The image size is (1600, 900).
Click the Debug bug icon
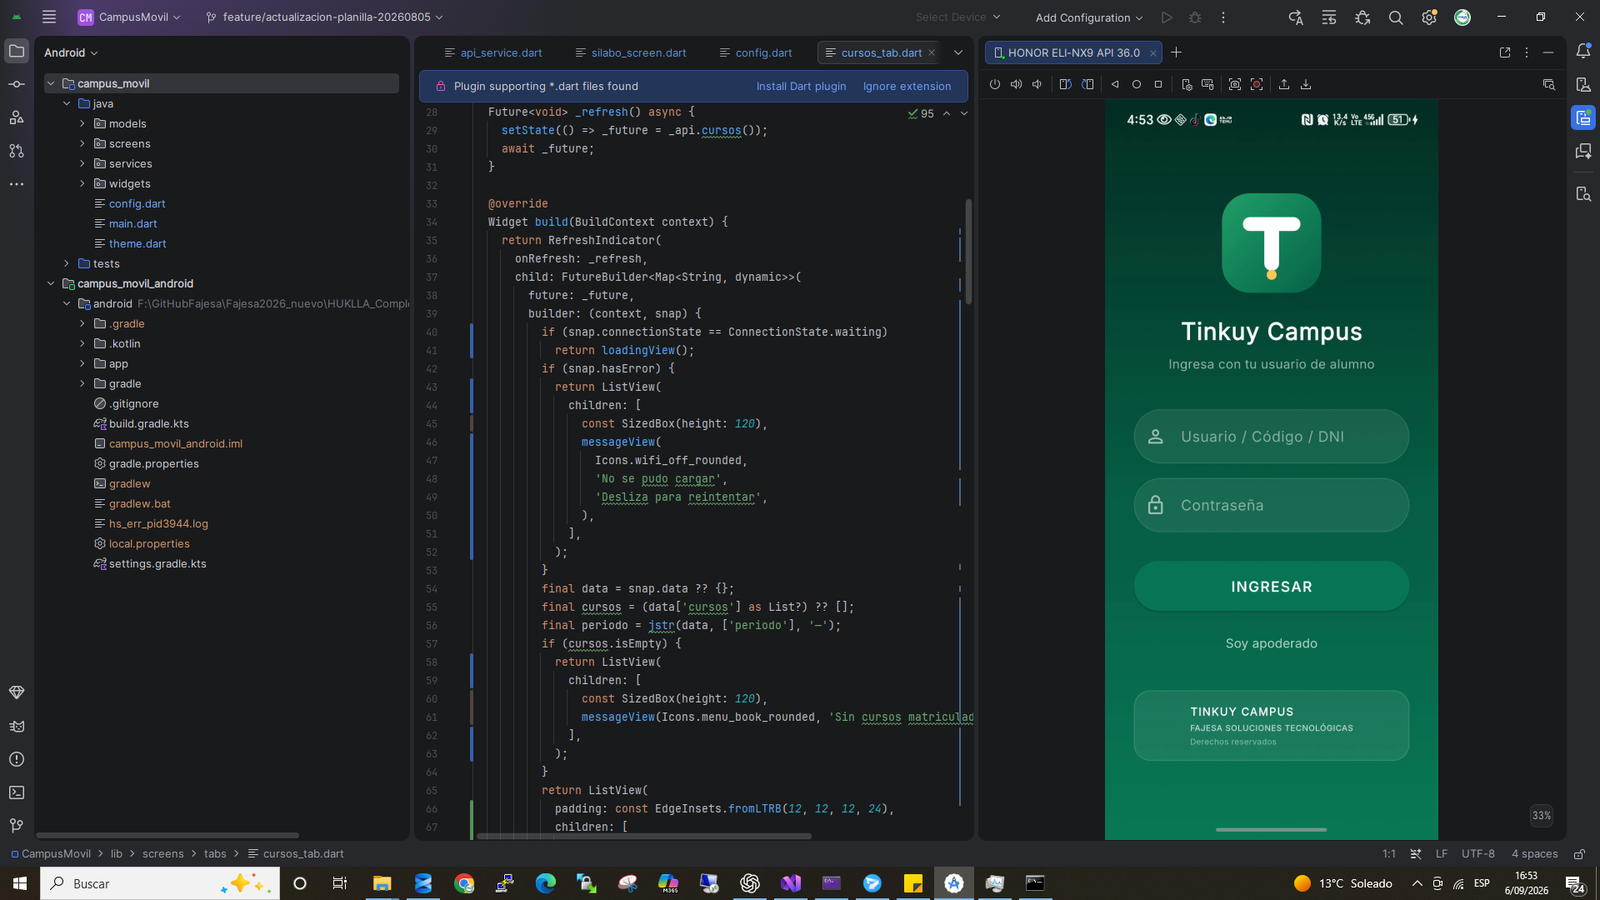pyautogui.click(x=1195, y=18)
